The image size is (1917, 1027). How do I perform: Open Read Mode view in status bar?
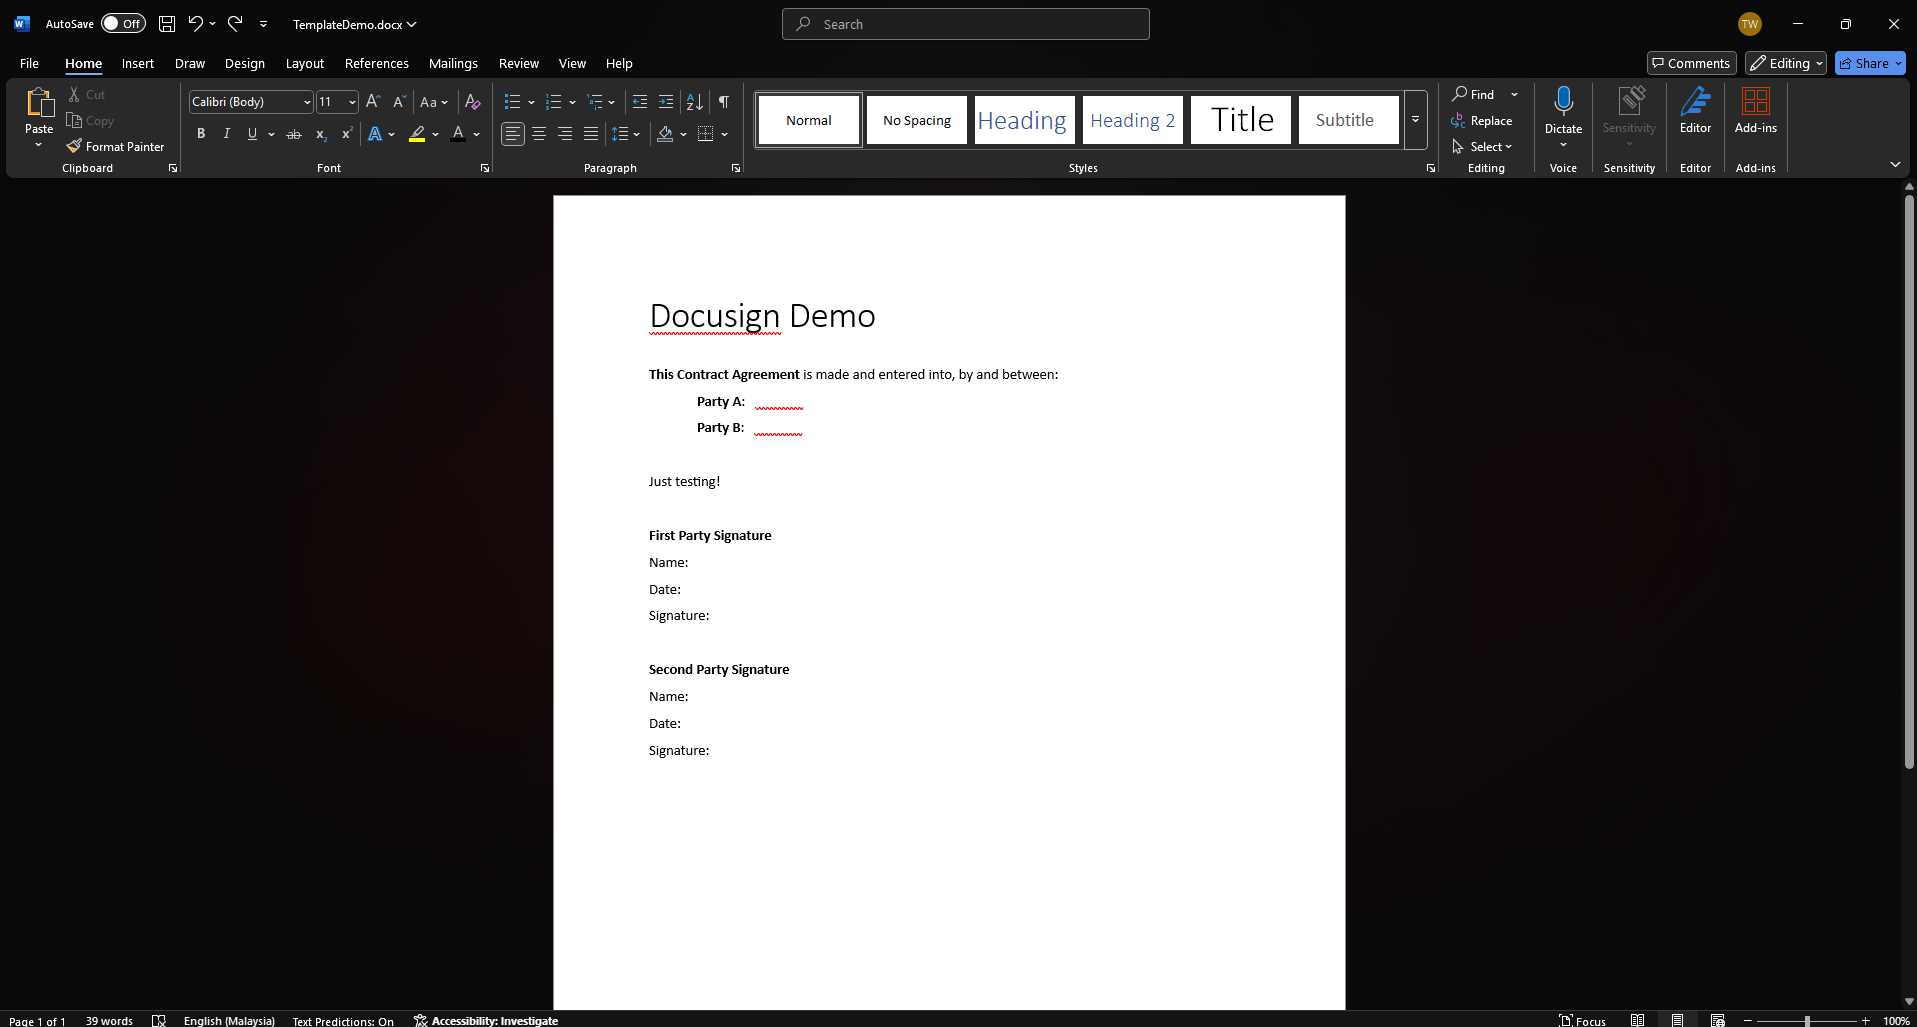(x=1637, y=1020)
